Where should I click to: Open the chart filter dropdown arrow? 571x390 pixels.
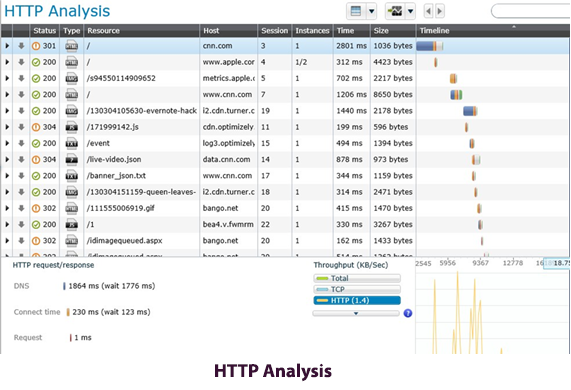(x=410, y=11)
